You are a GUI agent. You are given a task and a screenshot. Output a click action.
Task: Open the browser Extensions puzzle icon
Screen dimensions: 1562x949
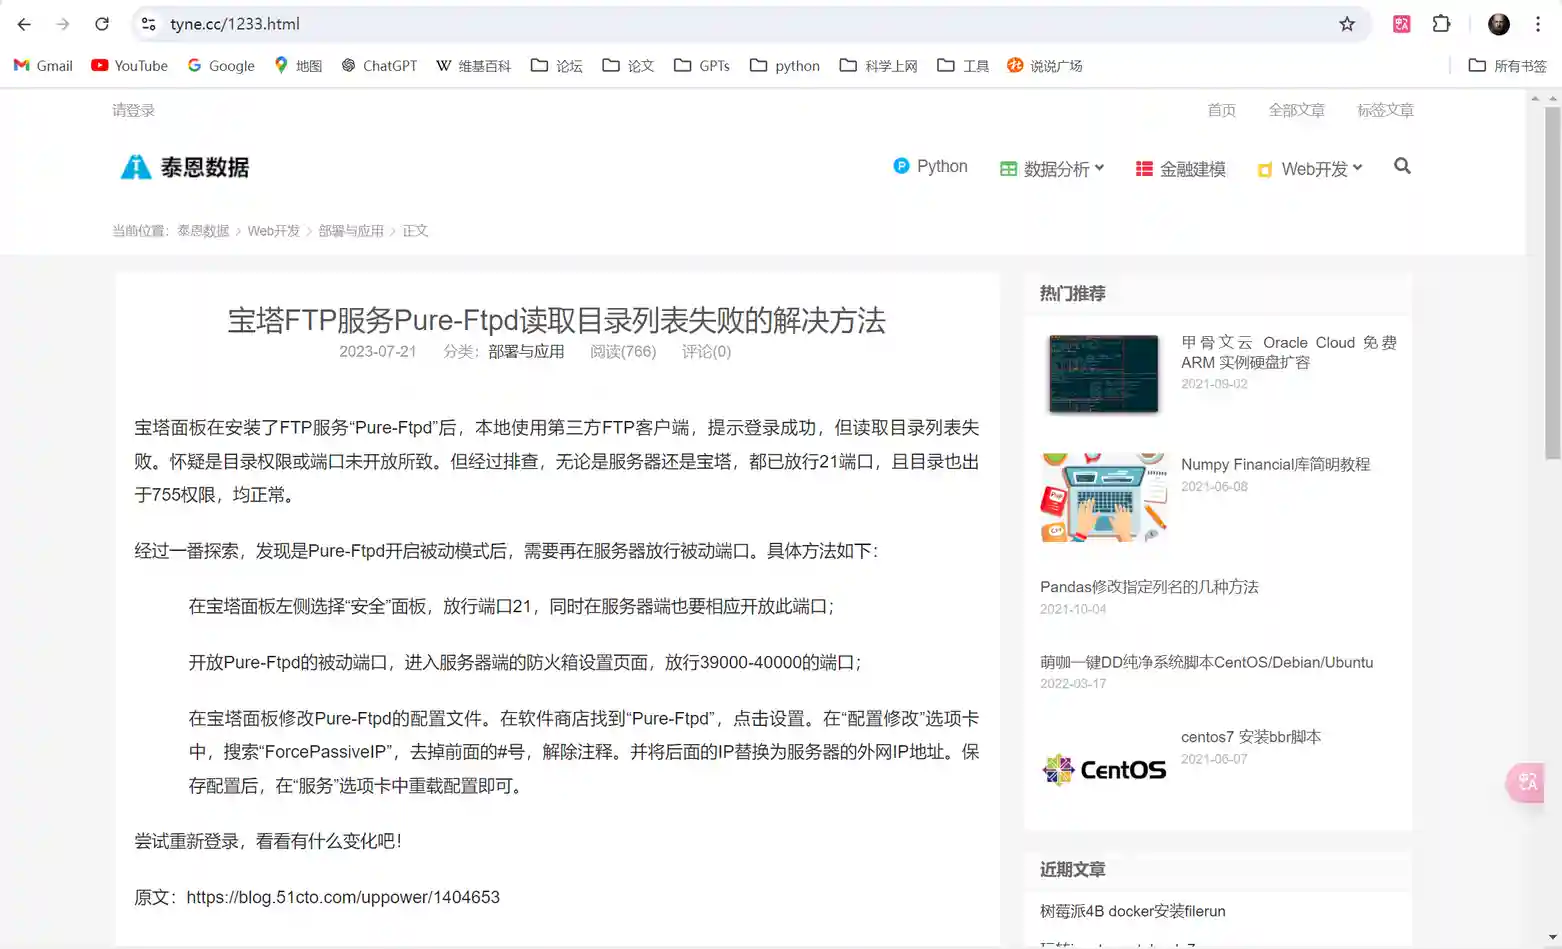(x=1441, y=24)
